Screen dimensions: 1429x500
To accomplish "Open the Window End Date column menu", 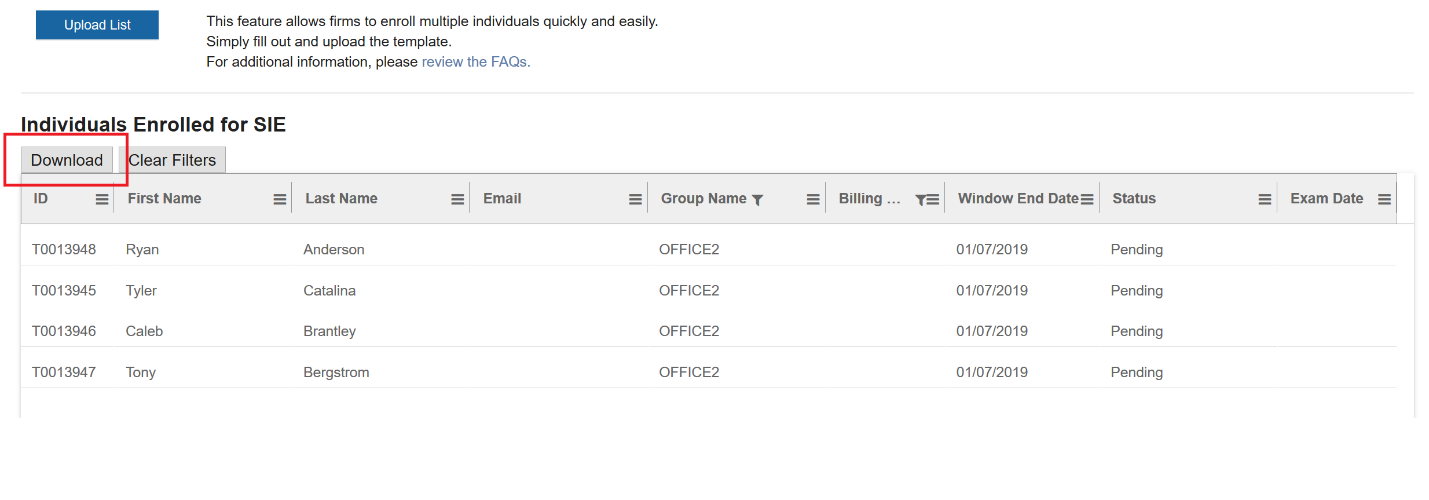I will coord(1087,199).
